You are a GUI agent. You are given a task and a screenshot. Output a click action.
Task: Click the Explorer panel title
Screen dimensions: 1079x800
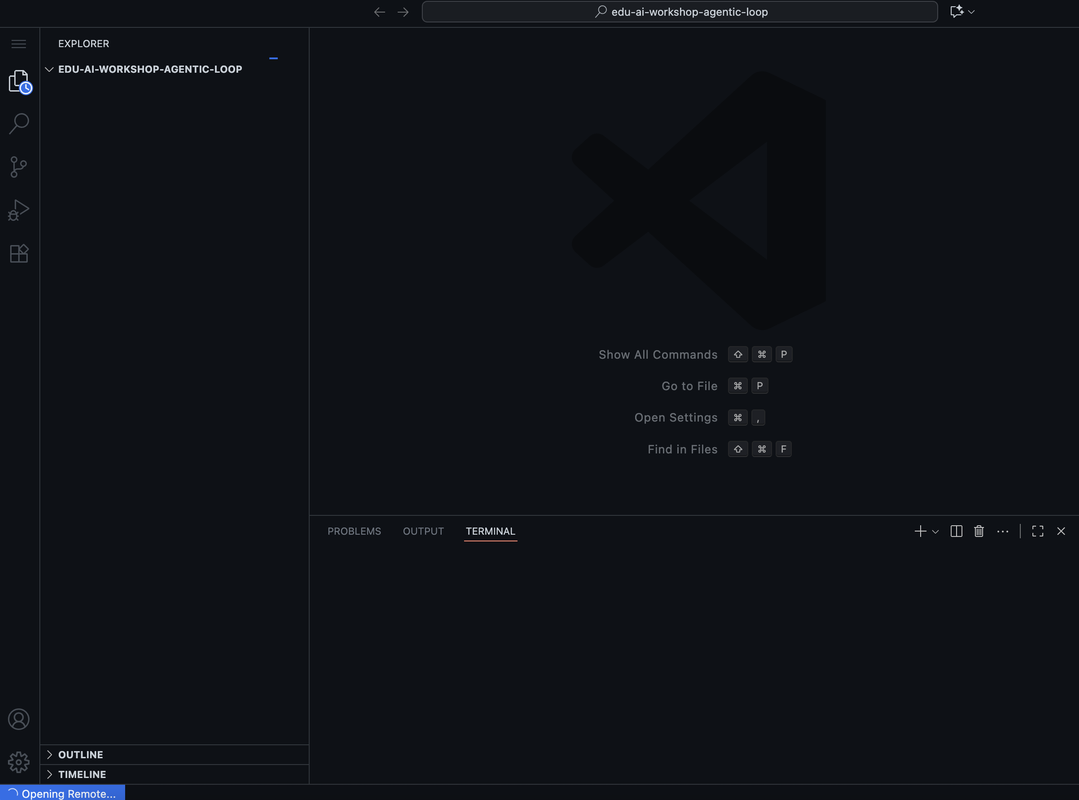[83, 43]
